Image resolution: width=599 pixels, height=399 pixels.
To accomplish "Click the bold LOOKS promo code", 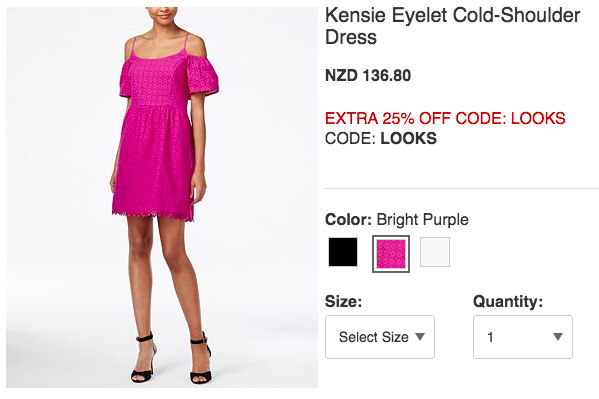I will coord(408,138).
